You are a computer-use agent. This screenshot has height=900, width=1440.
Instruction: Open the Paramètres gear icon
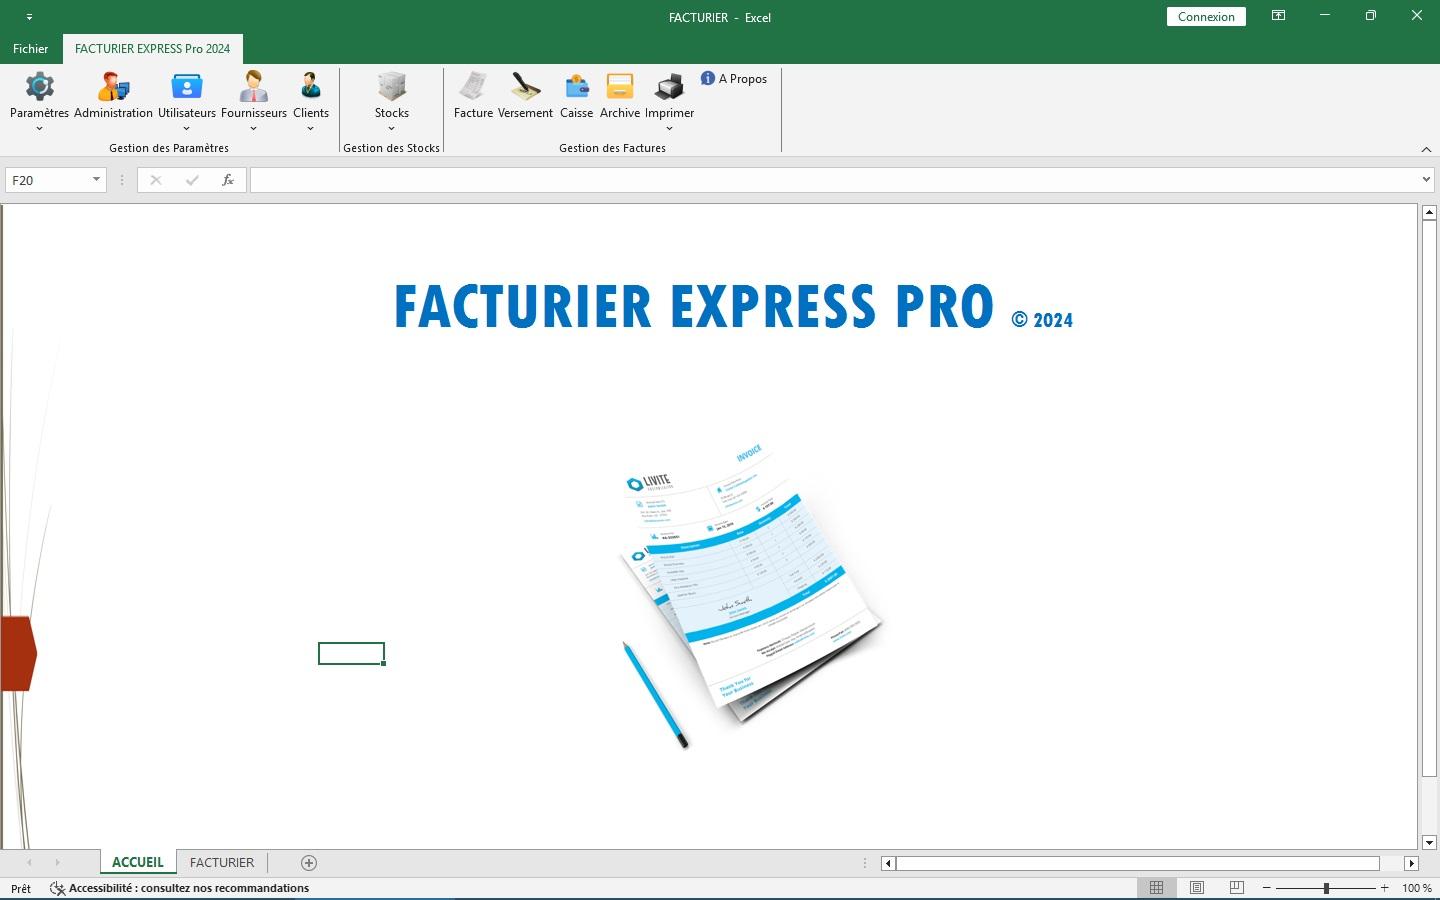(x=39, y=87)
